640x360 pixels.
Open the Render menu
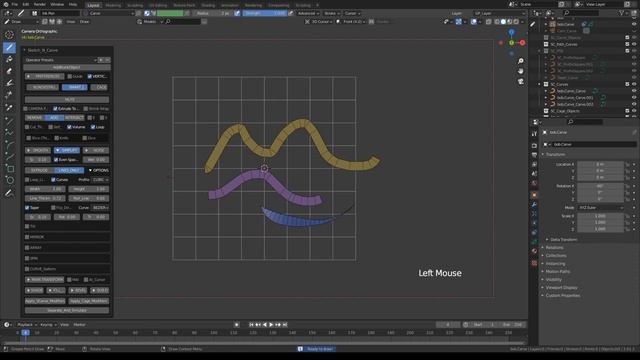coord(40,4)
